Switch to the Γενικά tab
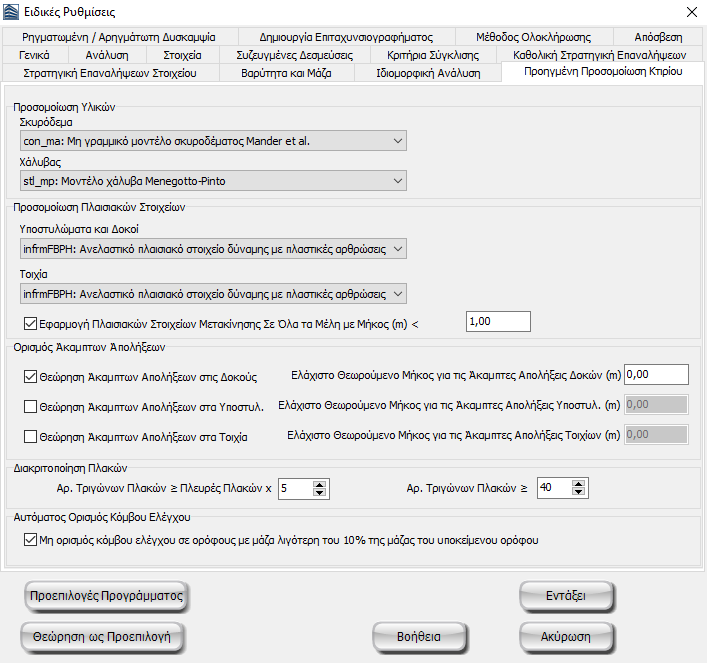The image size is (707, 663). (x=41, y=55)
